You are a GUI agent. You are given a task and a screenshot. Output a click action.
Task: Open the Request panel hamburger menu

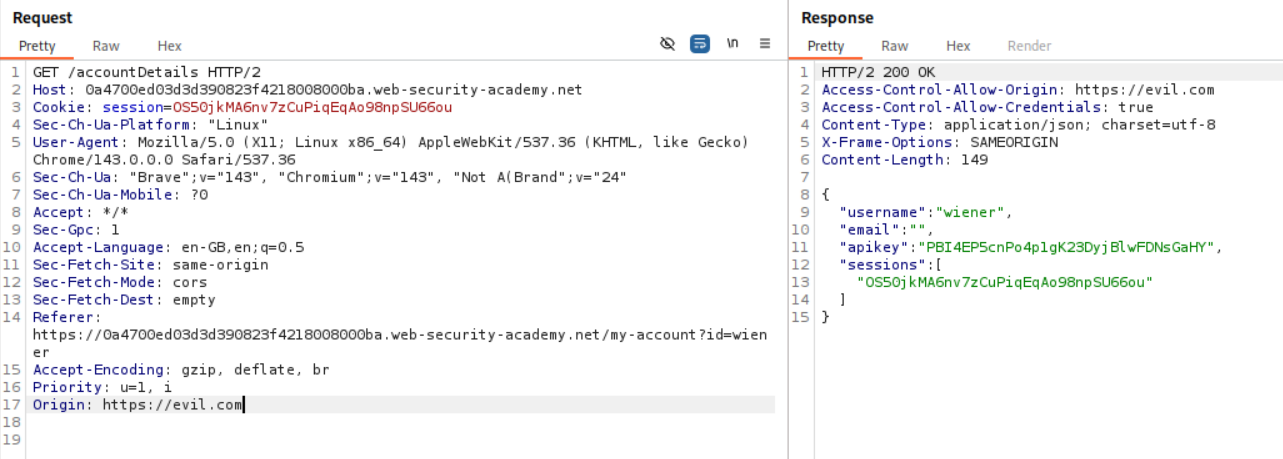coord(765,44)
